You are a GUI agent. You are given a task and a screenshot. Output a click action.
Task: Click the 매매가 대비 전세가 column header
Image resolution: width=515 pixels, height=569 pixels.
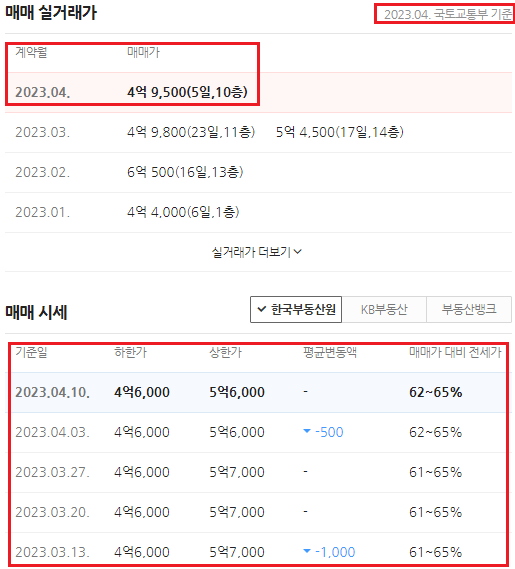[x=455, y=352]
